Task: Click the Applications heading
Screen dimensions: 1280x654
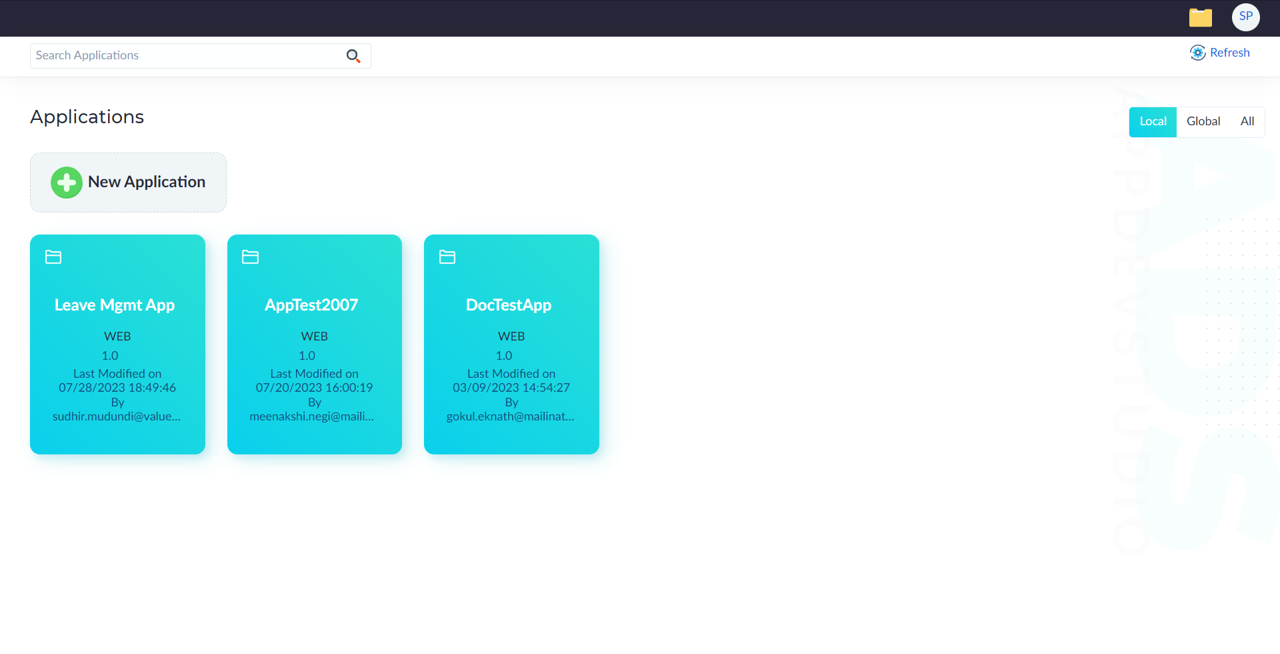Action: click(x=87, y=117)
